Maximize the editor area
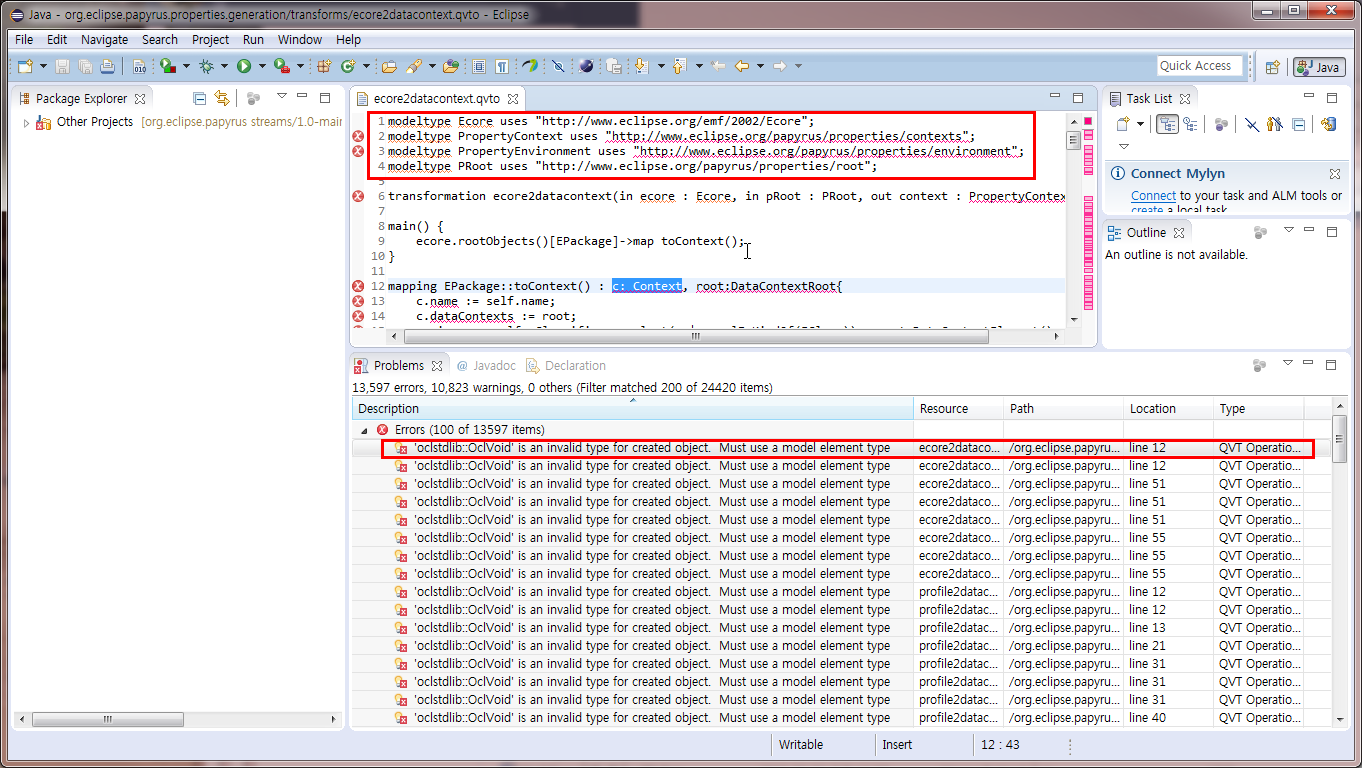Screen dimensions: 1362x768 [x=1078, y=98]
